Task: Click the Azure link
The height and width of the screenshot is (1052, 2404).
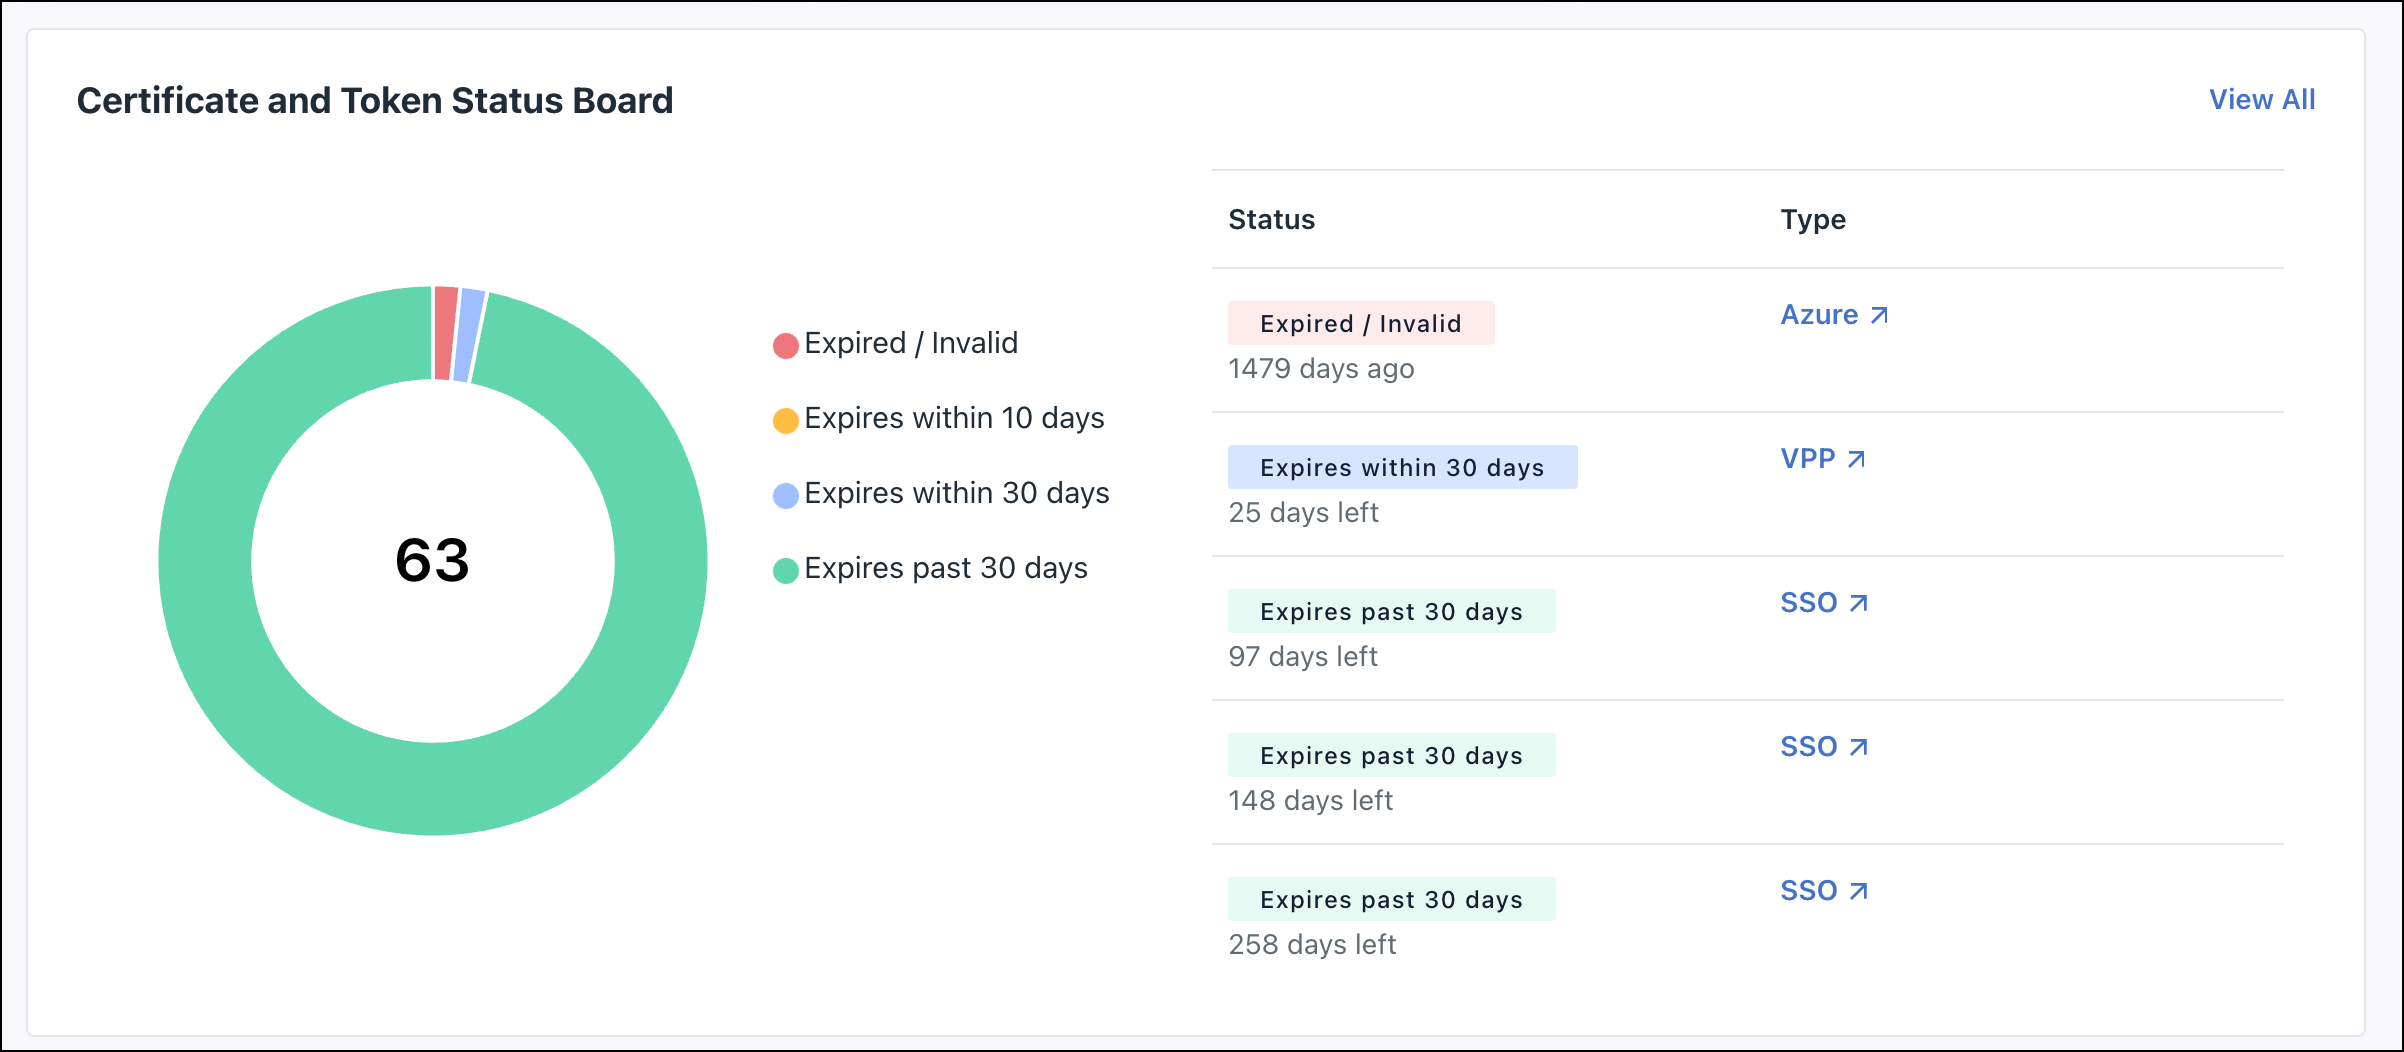Action: [x=1818, y=314]
